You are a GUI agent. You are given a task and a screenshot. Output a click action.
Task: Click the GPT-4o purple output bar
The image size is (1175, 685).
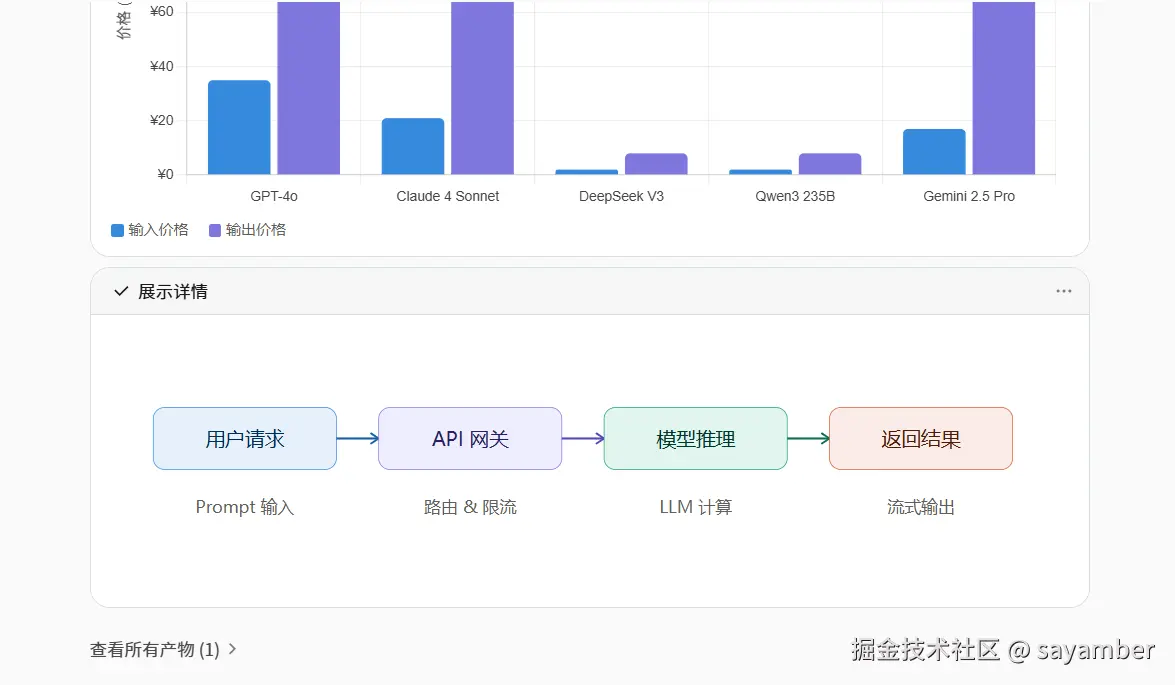(x=309, y=88)
